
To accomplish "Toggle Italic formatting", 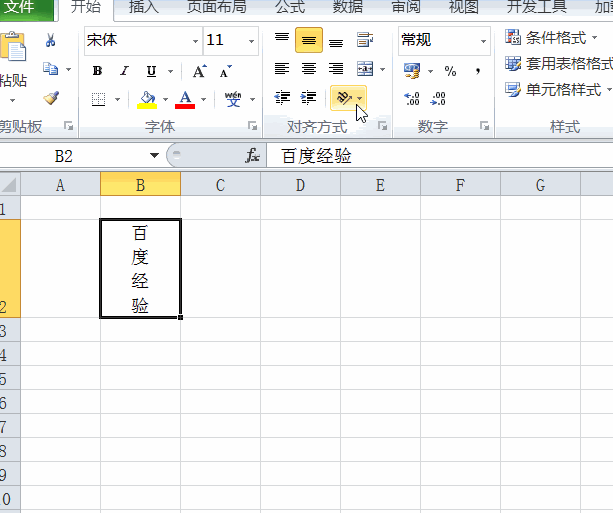I will (124, 71).
